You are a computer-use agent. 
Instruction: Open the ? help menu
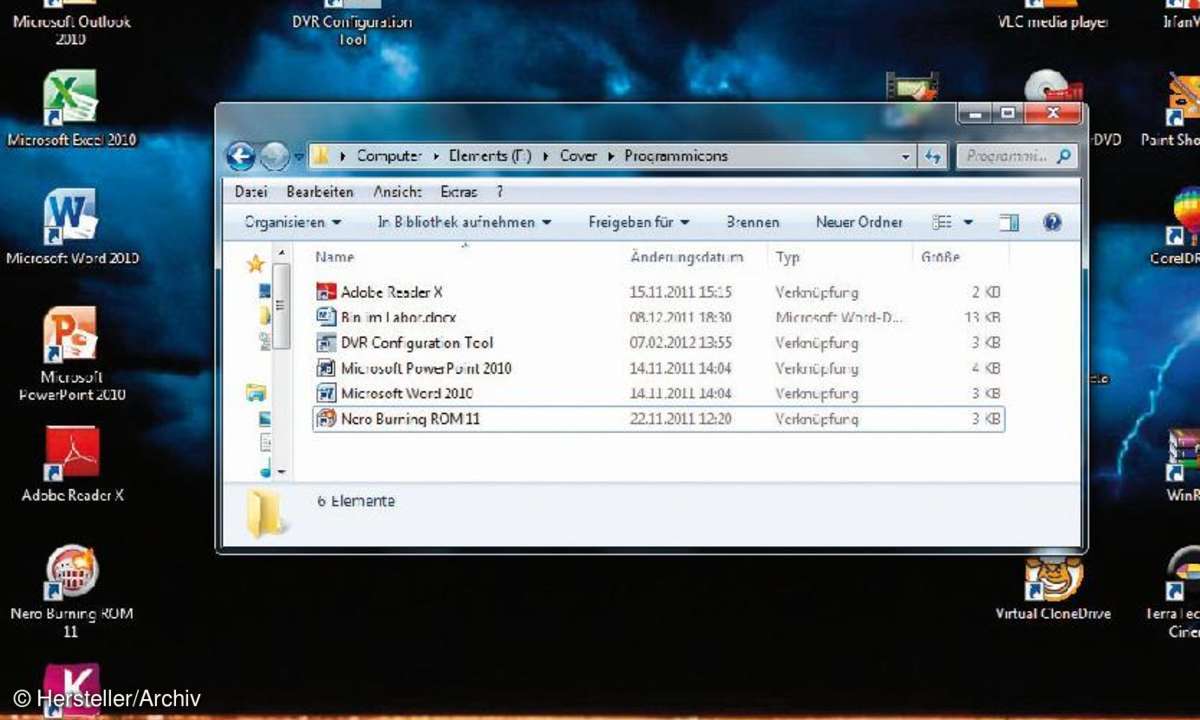[x=499, y=192]
